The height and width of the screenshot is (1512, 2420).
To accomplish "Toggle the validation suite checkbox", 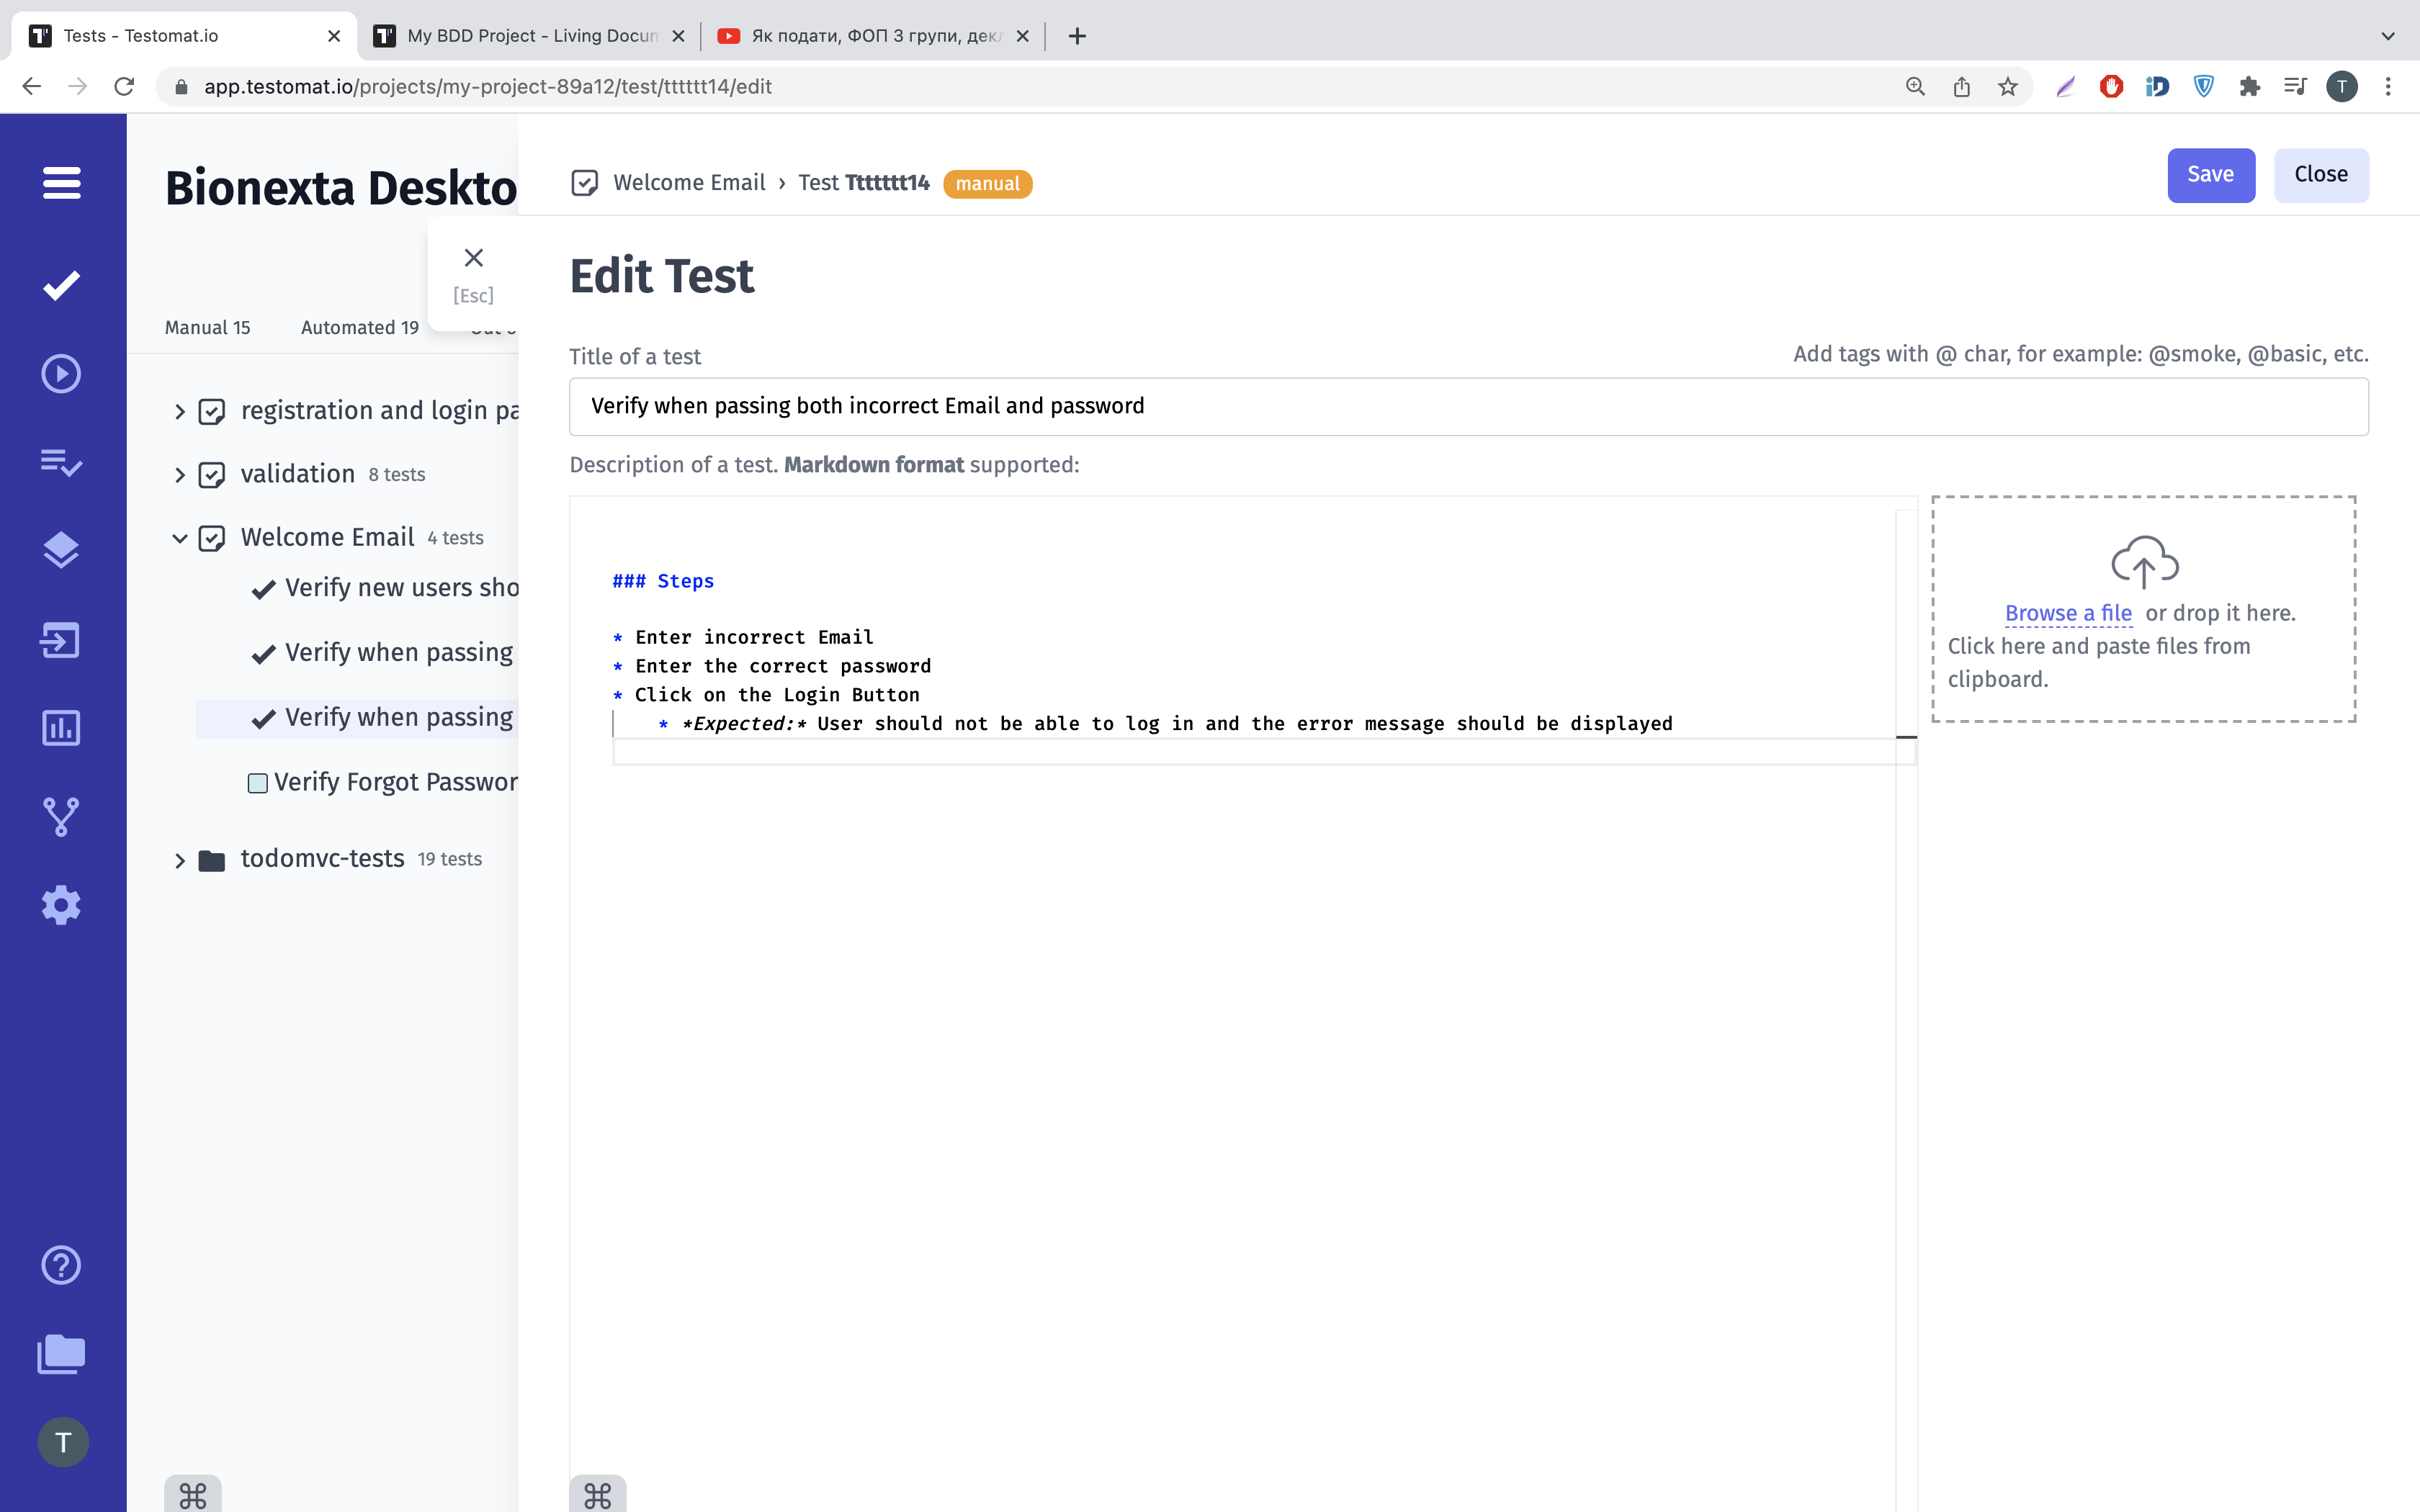I will tap(211, 475).
